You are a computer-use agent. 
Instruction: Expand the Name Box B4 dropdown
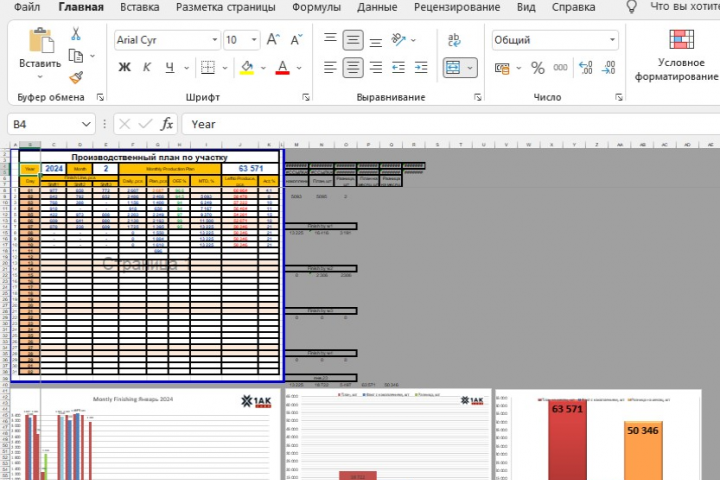tap(86, 124)
